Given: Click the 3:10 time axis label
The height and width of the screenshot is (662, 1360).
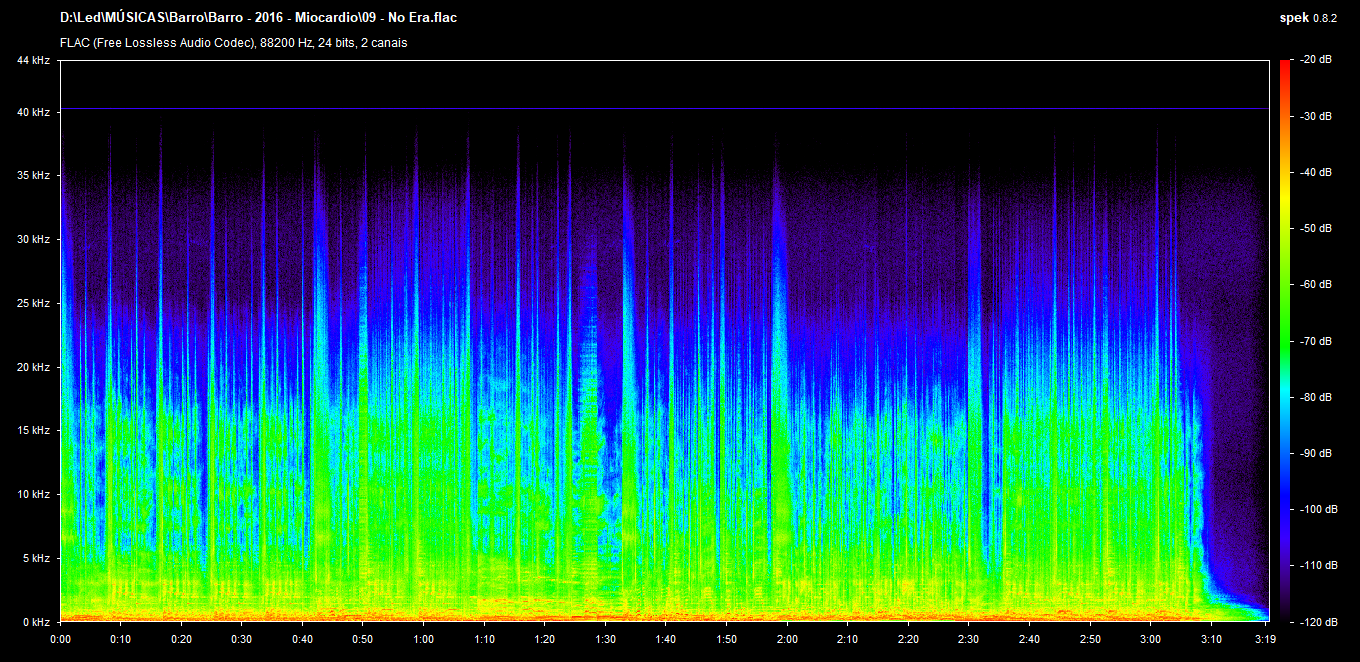Looking at the screenshot, I should 1211,639.
